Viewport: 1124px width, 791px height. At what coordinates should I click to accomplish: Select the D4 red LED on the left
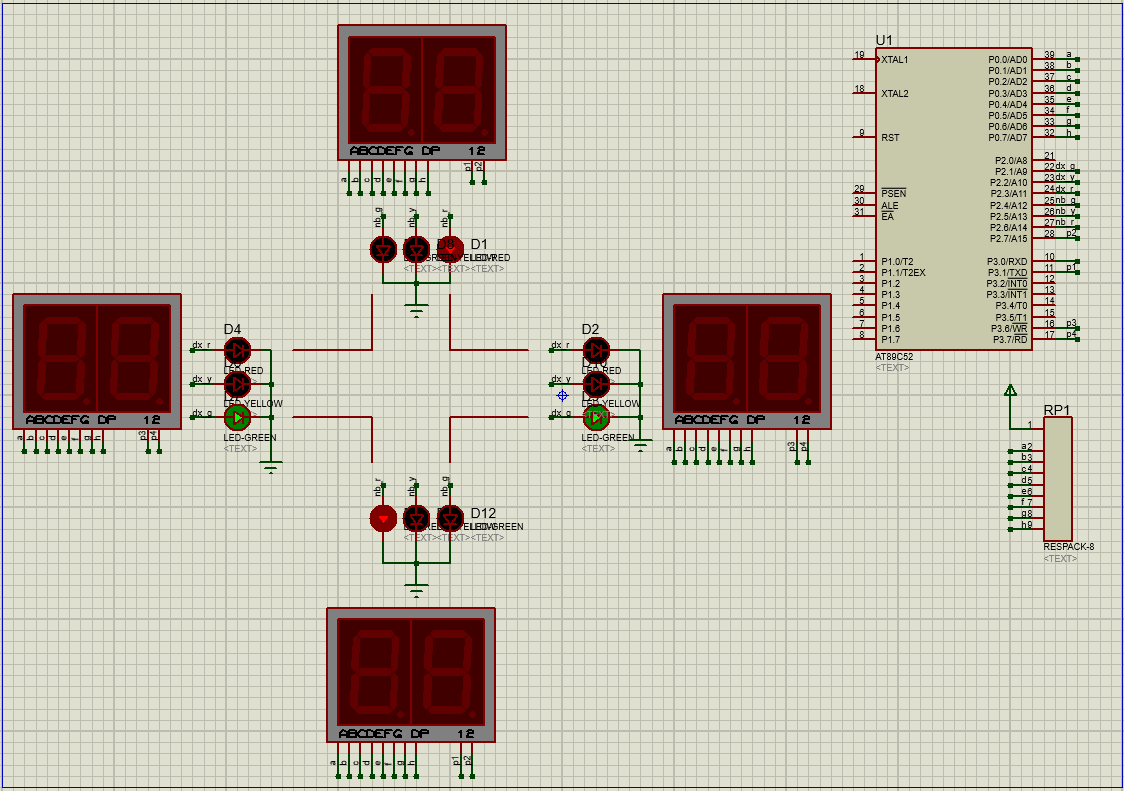click(237, 350)
